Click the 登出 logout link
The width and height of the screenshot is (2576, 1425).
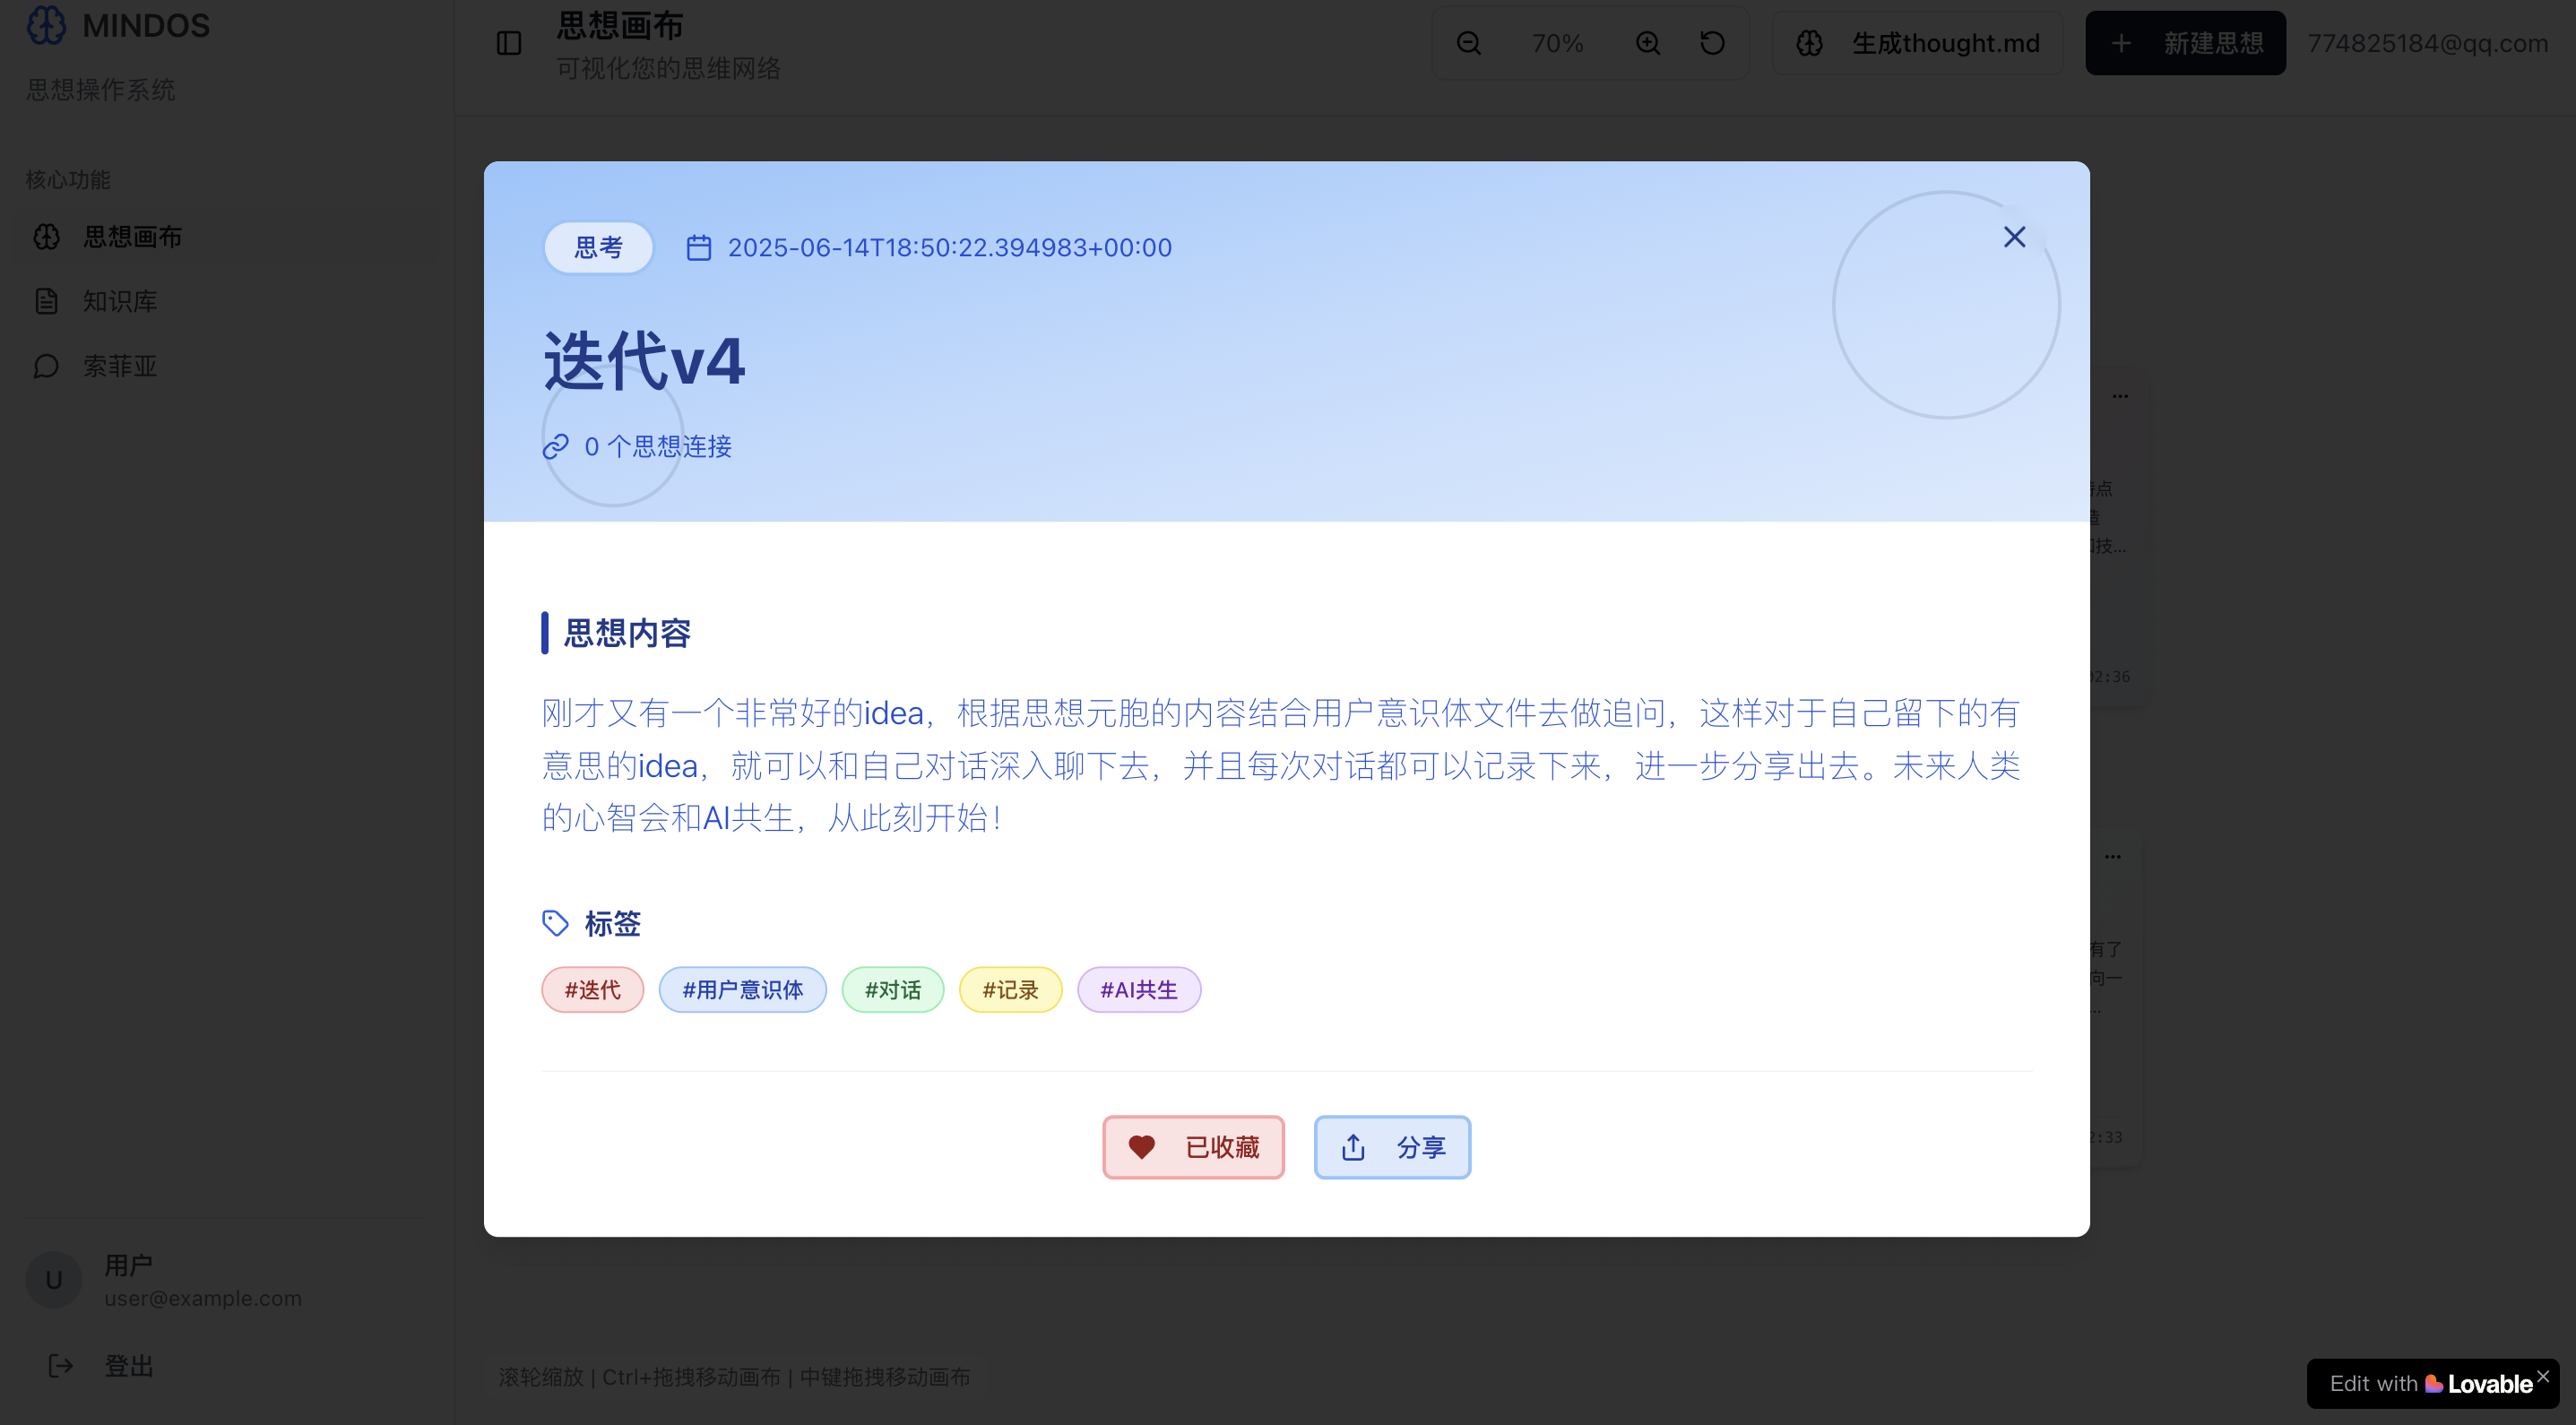pyautogui.click(x=129, y=1366)
